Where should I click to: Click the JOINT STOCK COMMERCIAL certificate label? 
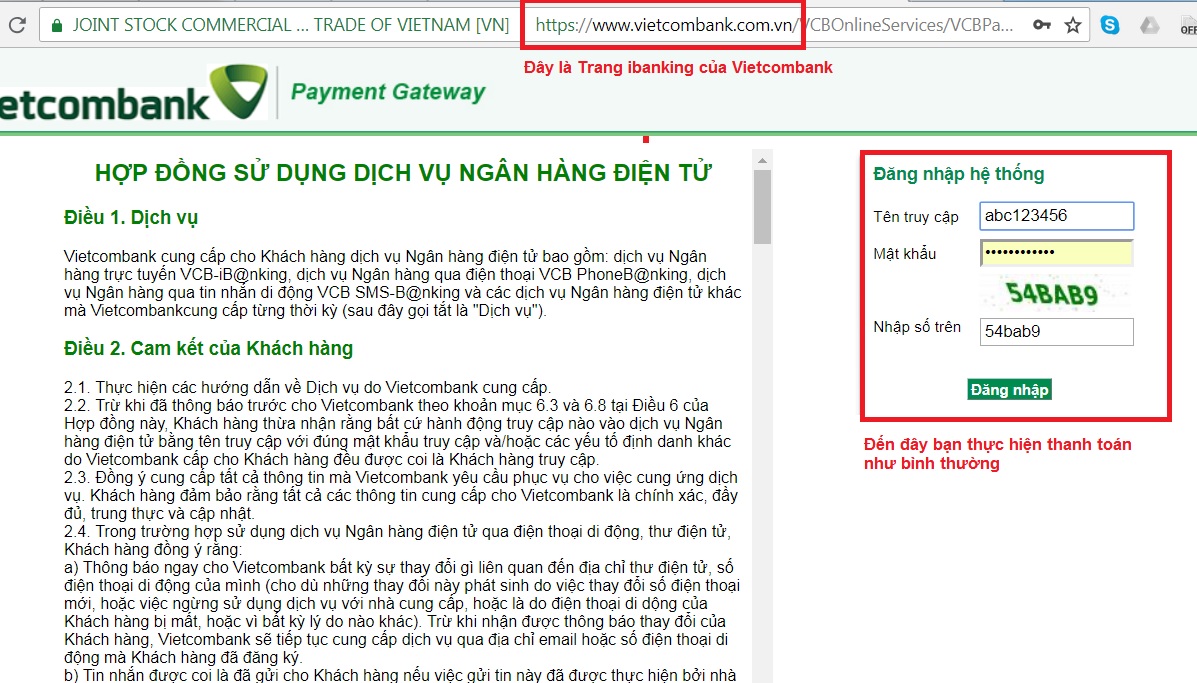pos(291,25)
